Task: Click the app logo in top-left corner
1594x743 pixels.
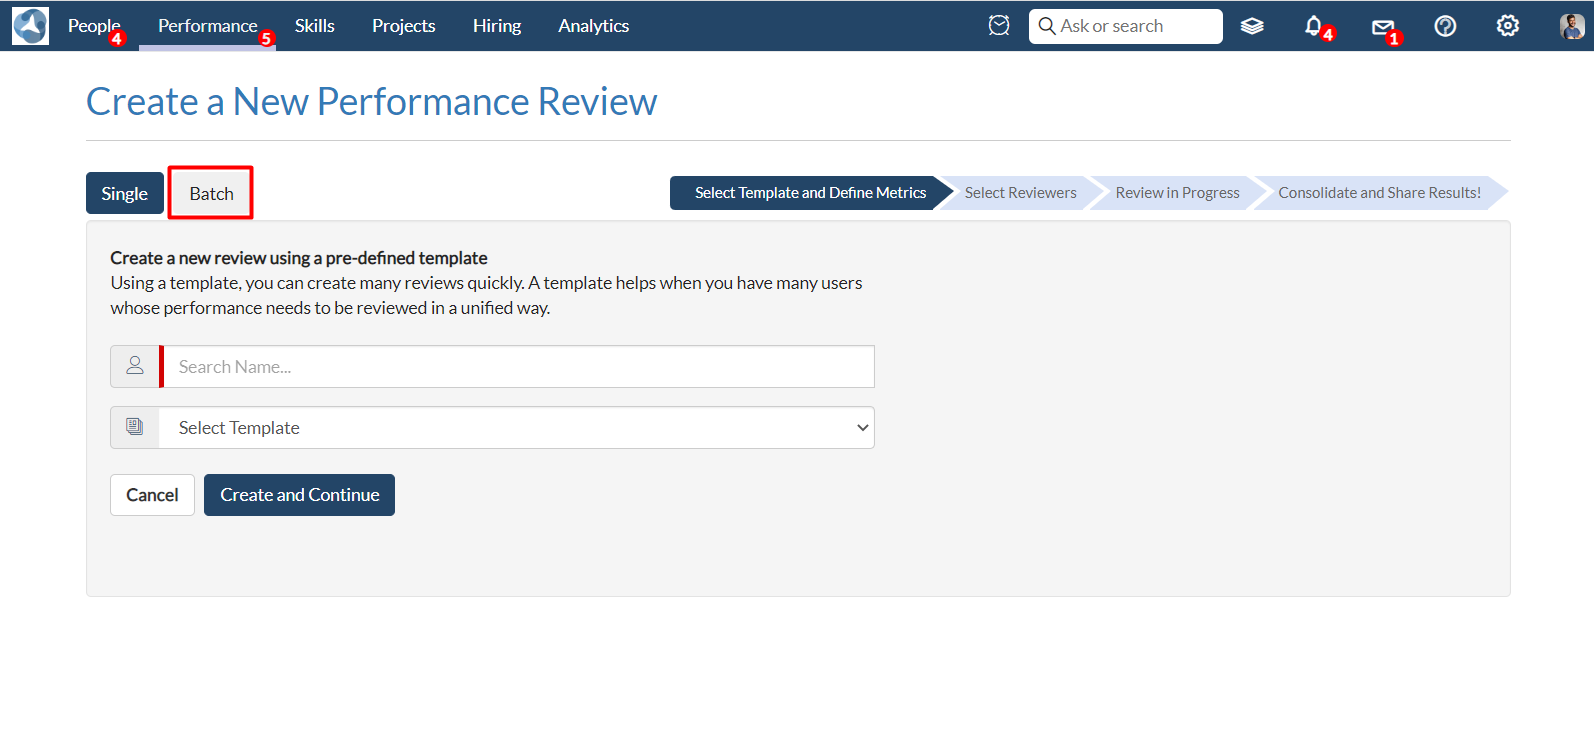Action: point(30,26)
